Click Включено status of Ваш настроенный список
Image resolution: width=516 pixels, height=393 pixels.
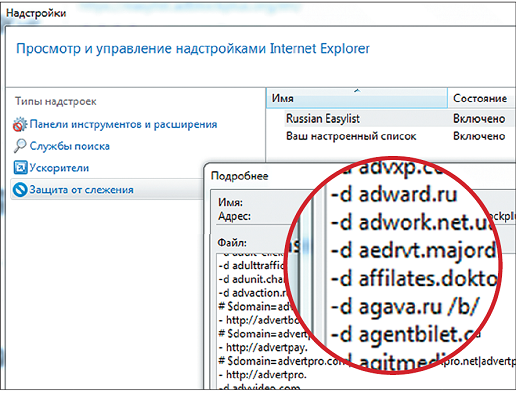[479, 136]
